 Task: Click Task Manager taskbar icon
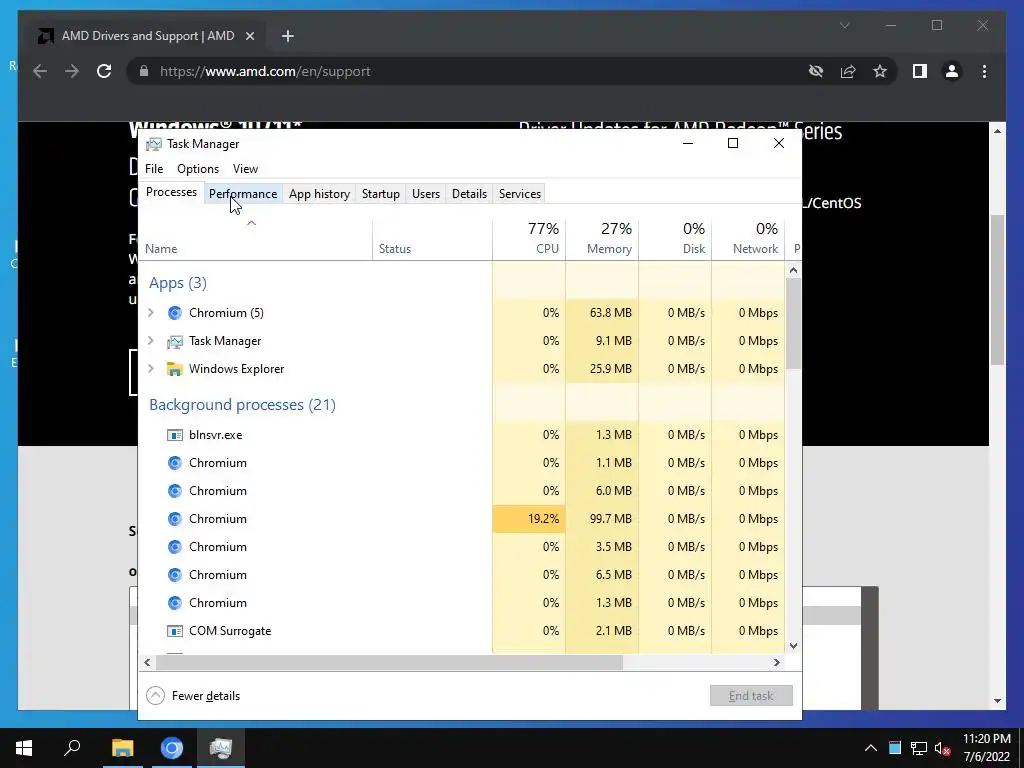pos(221,748)
